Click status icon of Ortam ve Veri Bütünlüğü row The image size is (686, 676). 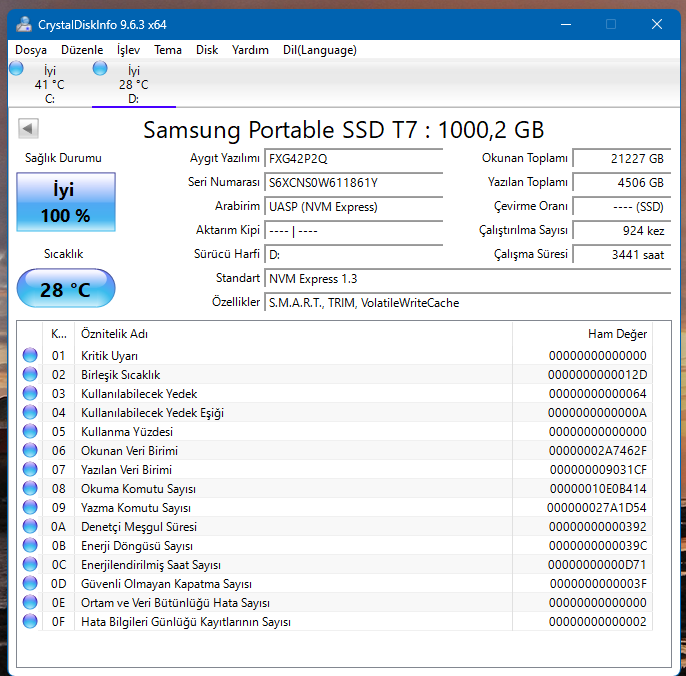click(x=30, y=602)
